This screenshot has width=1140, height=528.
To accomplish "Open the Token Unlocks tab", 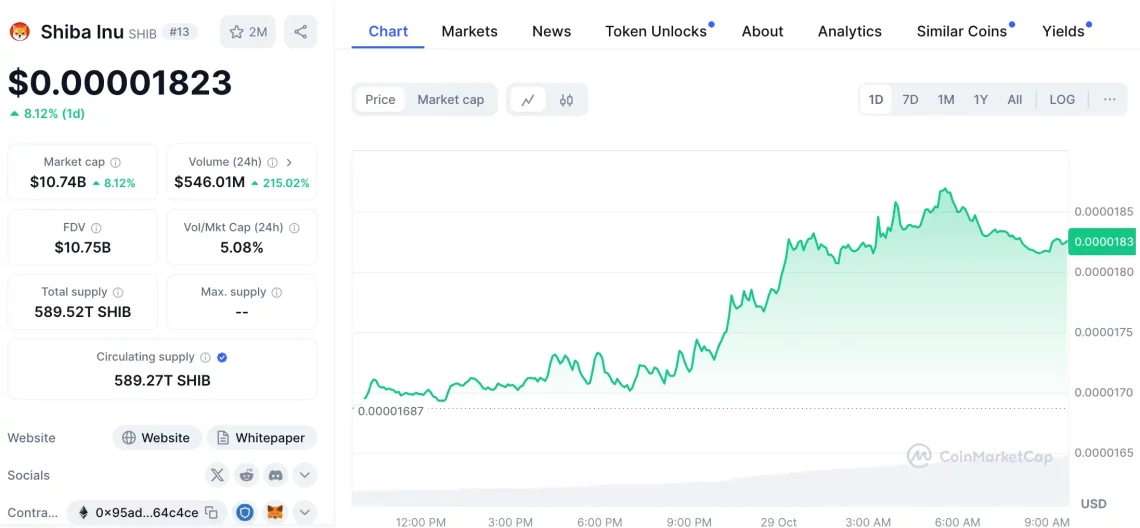I will (x=656, y=31).
